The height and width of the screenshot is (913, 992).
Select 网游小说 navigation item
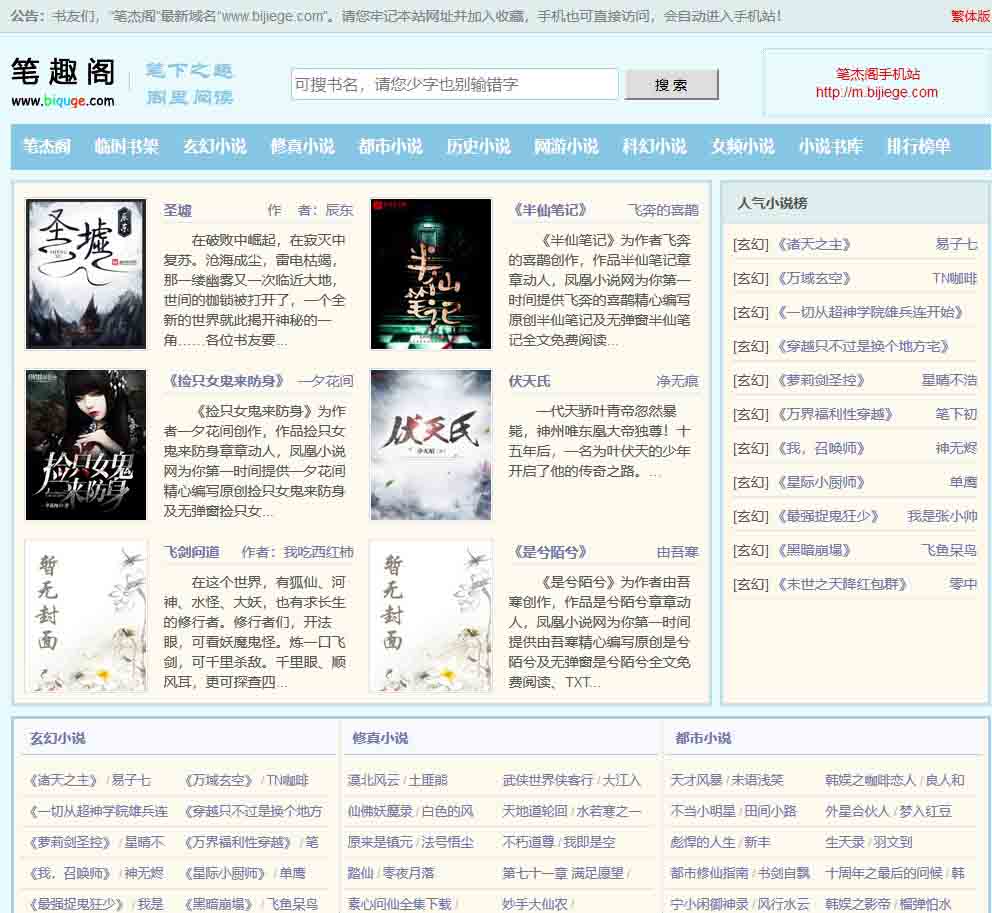click(566, 147)
